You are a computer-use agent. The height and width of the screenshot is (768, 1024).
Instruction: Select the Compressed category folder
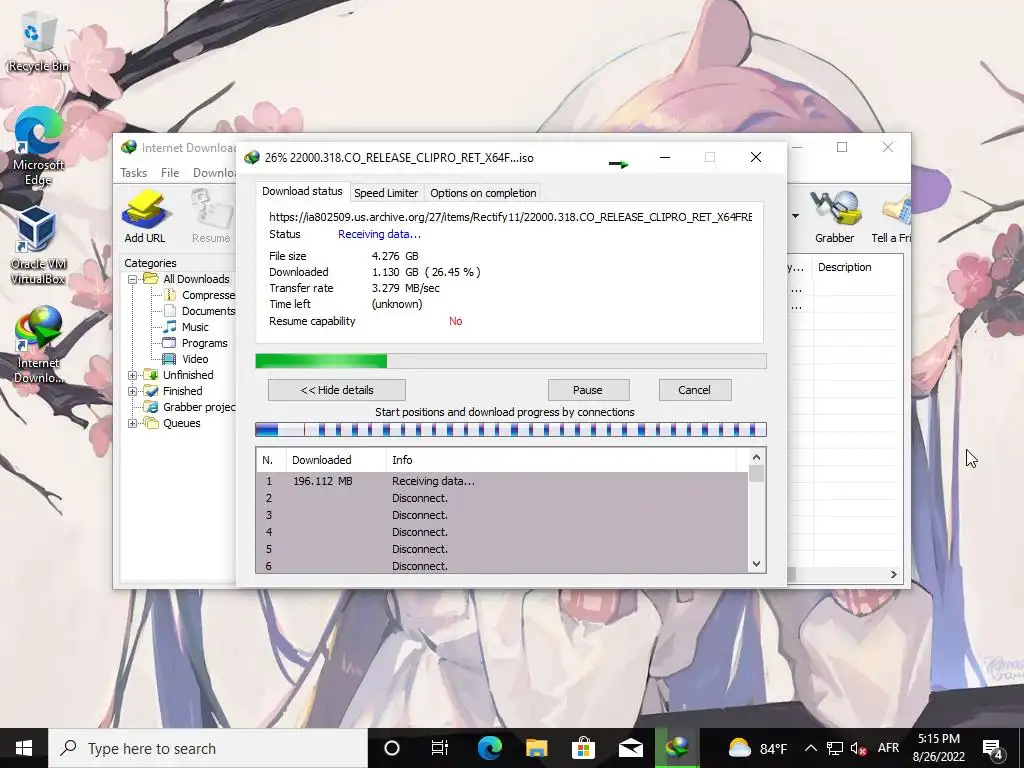tap(199, 295)
